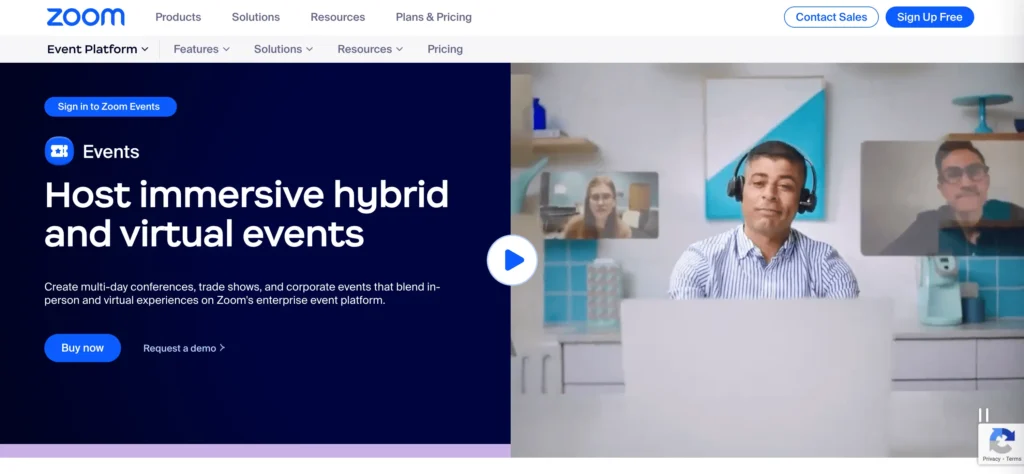Expand the Resources dropdown in the sub-navigation
Viewport: 1024px width, 474px height.
(370, 49)
